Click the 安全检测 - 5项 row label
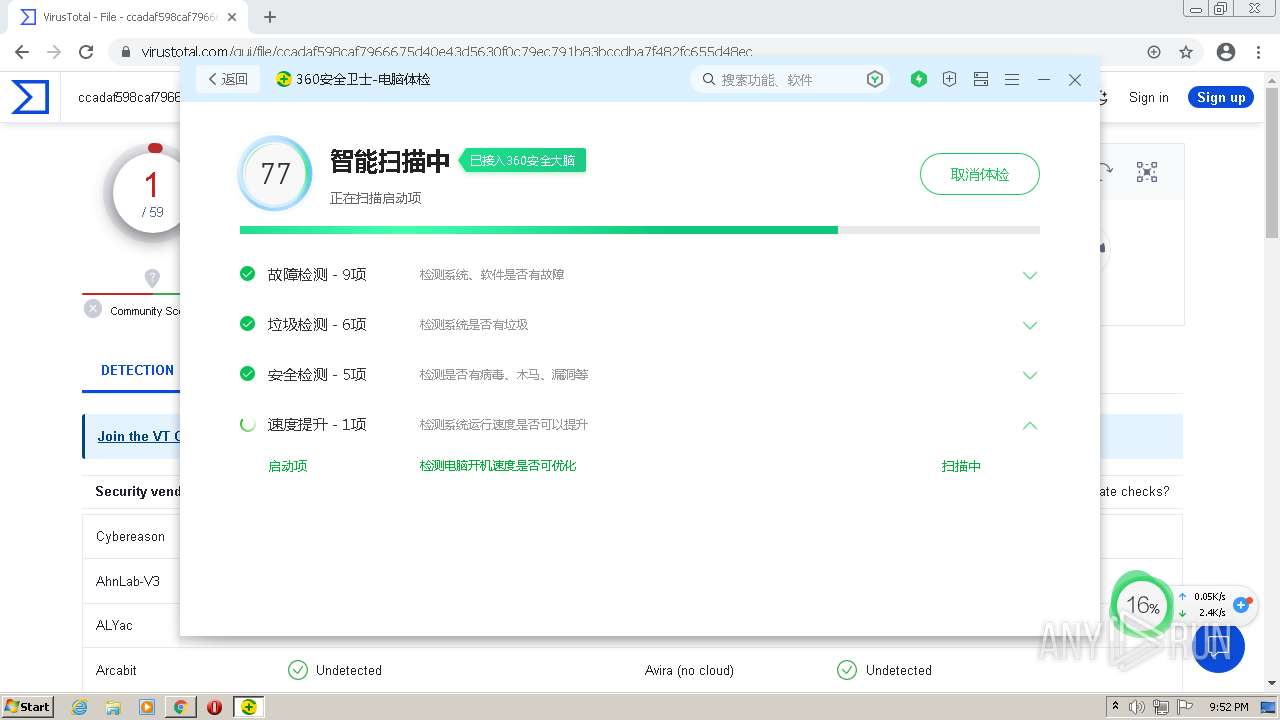 317,375
